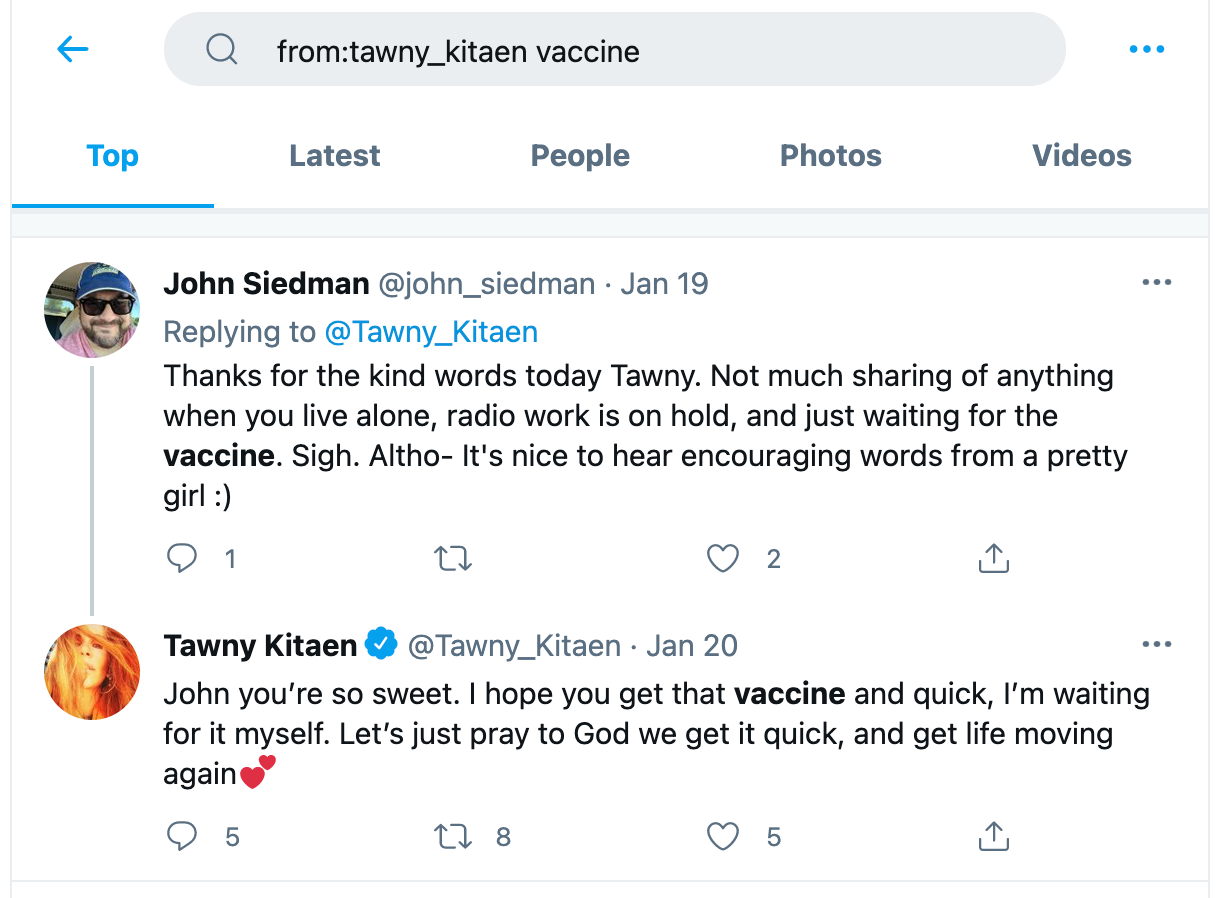The image size is (1226, 898).
Task: Open the @Tawny_Kitaen reply link
Action: point(431,331)
